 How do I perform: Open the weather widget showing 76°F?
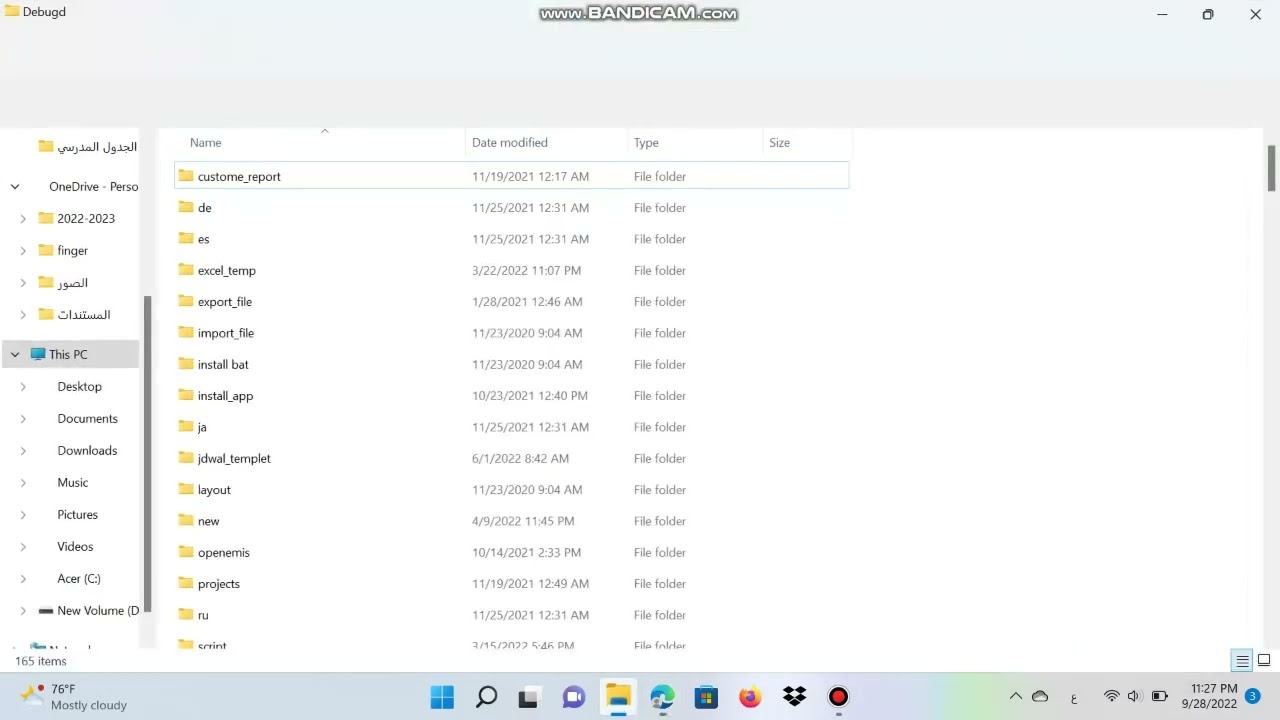pyautogui.click(x=76, y=697)
